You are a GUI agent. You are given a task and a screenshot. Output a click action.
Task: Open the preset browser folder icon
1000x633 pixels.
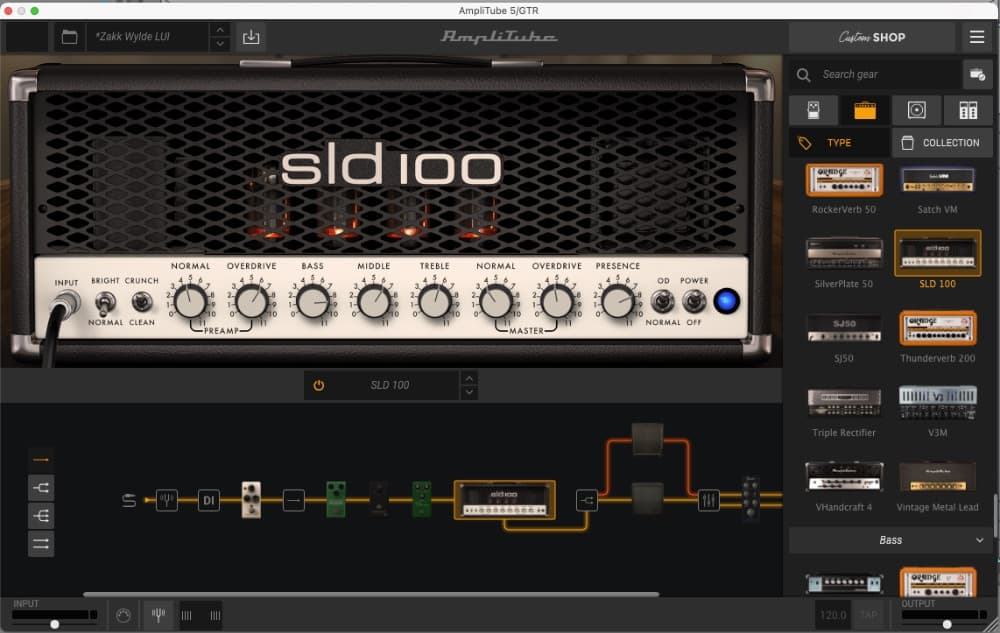click(x=69, y=37)
